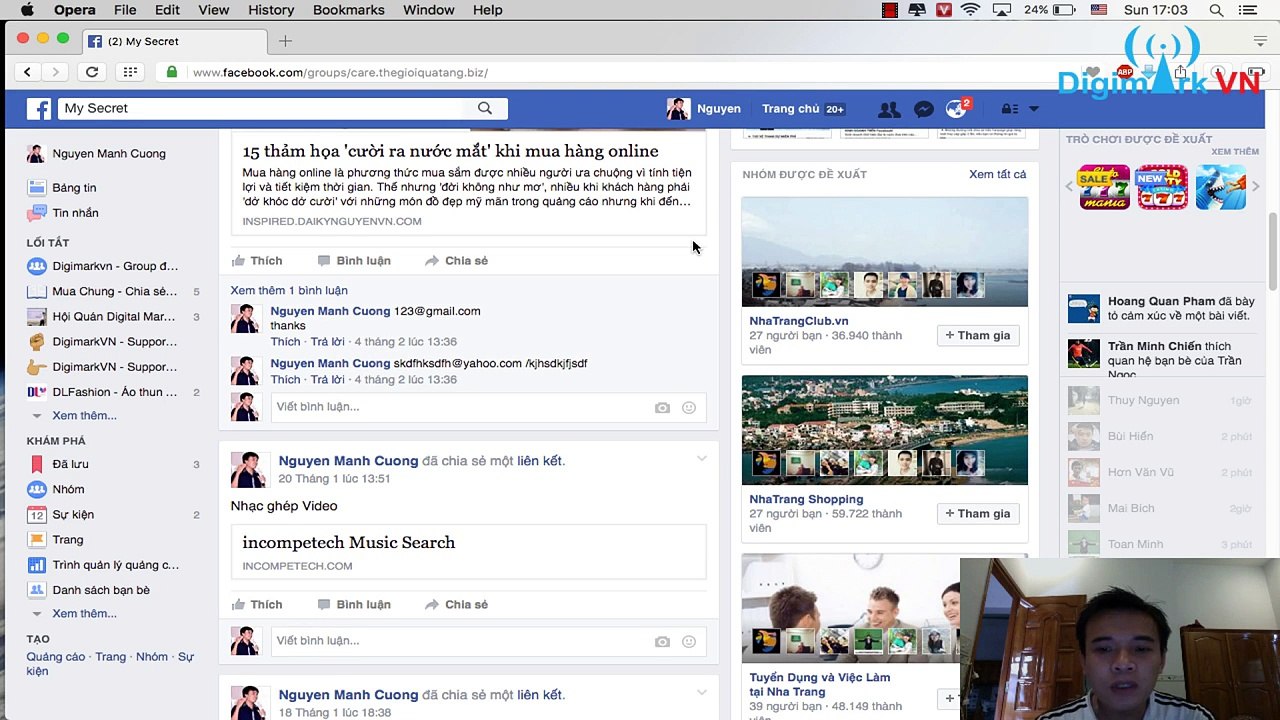Click Bình luận on the '15 thảm họa' post
The image size is (1280, 720).
tap(354, 261)
